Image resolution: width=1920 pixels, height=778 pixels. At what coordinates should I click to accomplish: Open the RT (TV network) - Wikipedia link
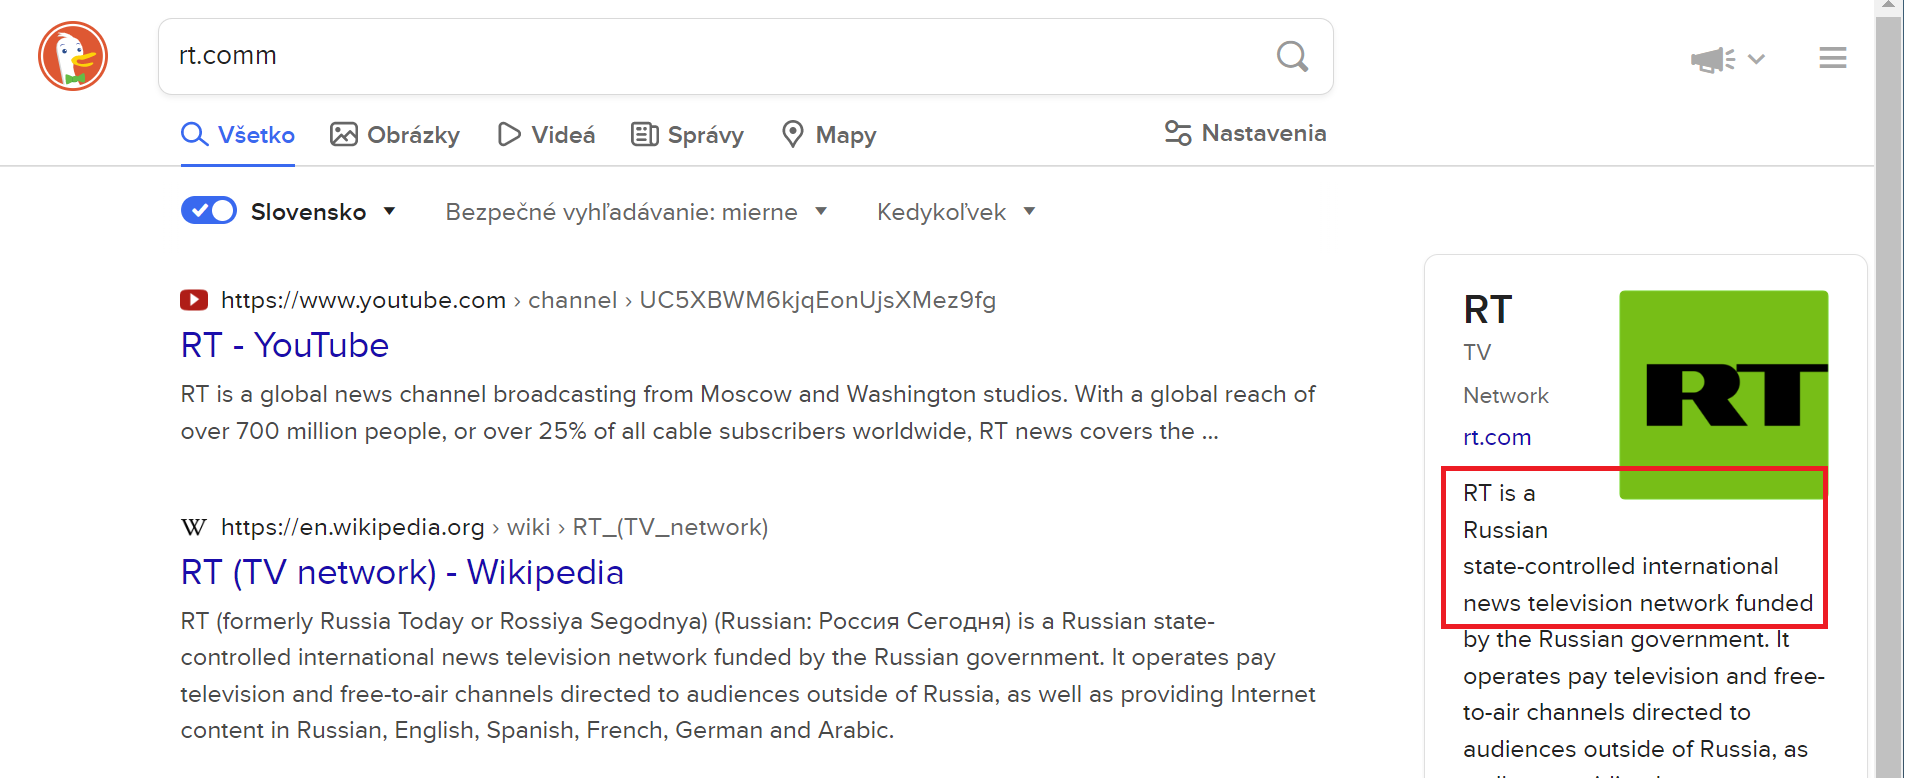click(402, 572)
